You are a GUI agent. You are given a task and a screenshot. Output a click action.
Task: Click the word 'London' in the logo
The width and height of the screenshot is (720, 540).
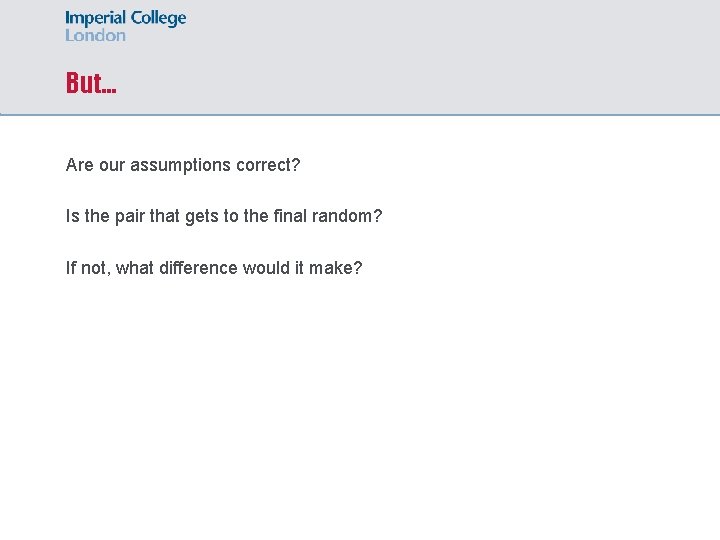pyautogui.click(x=95, y=36)
